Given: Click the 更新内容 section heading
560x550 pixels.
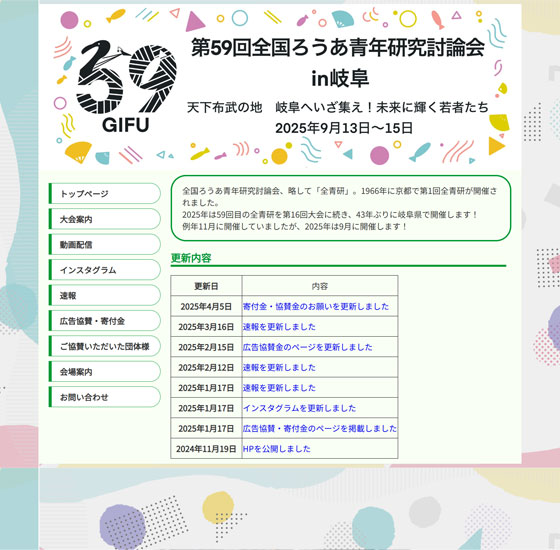Looking at the screenshot, I should pyautogui.click(x=191, y=258).
